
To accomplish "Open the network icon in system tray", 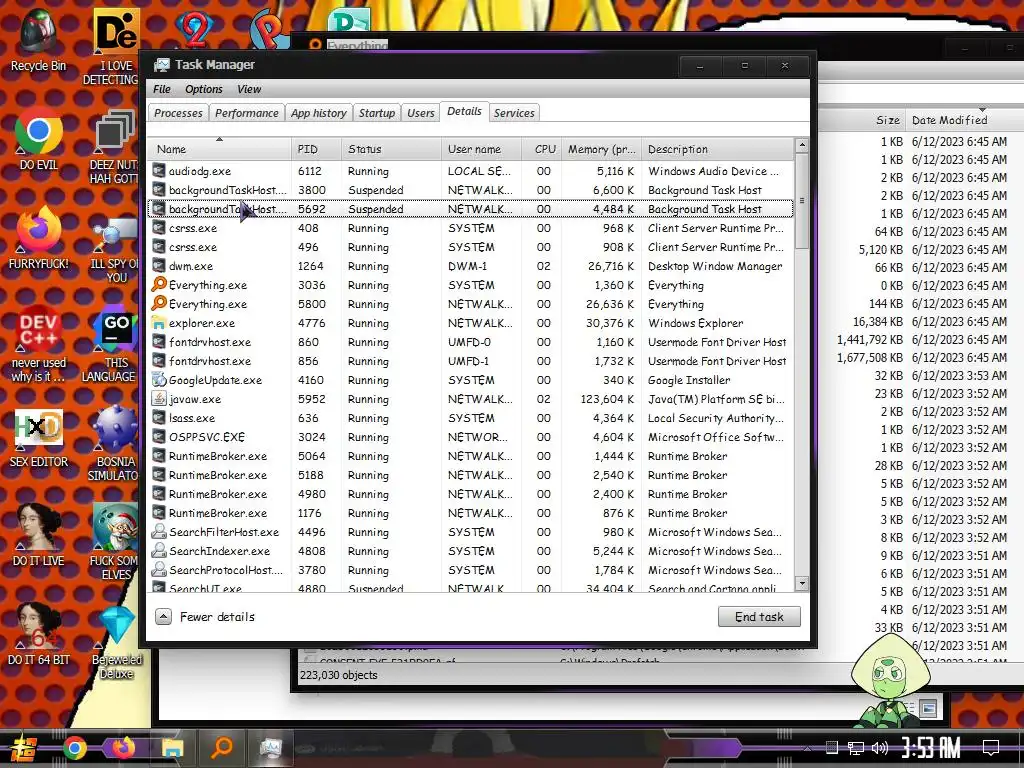I will (856, 748).
